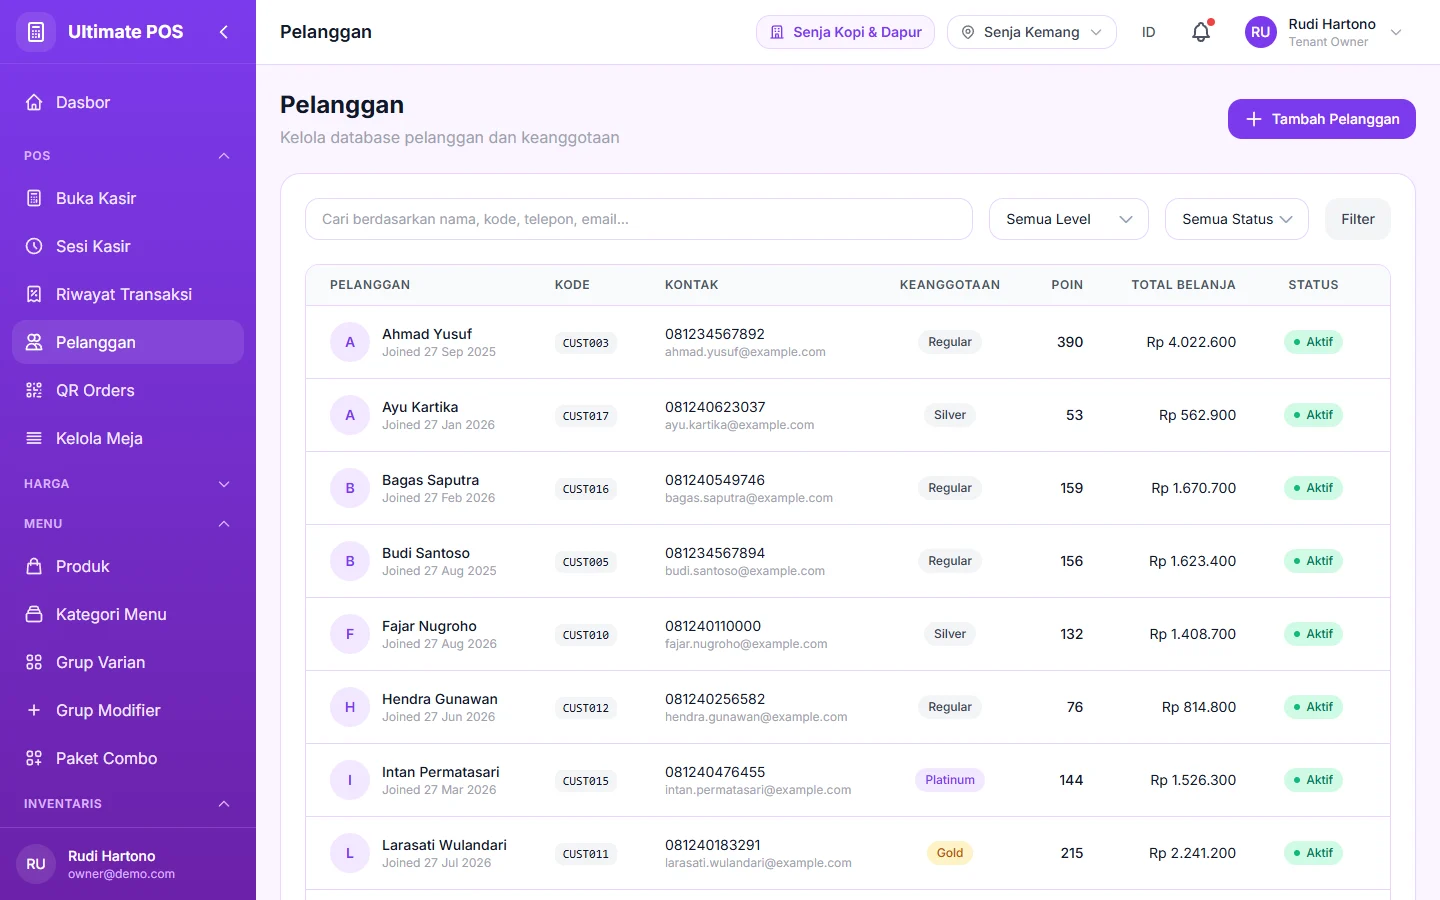Viewport: 1440px width, 900px height.
Task: Click the QR Orders QR code icon
Action: point(34,390)
